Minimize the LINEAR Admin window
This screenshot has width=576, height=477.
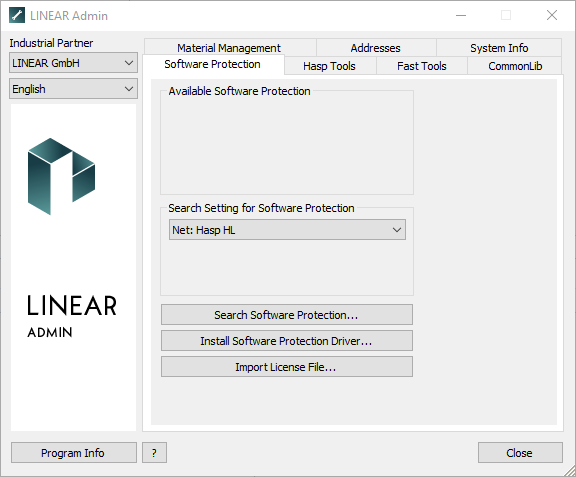[461, 15]
